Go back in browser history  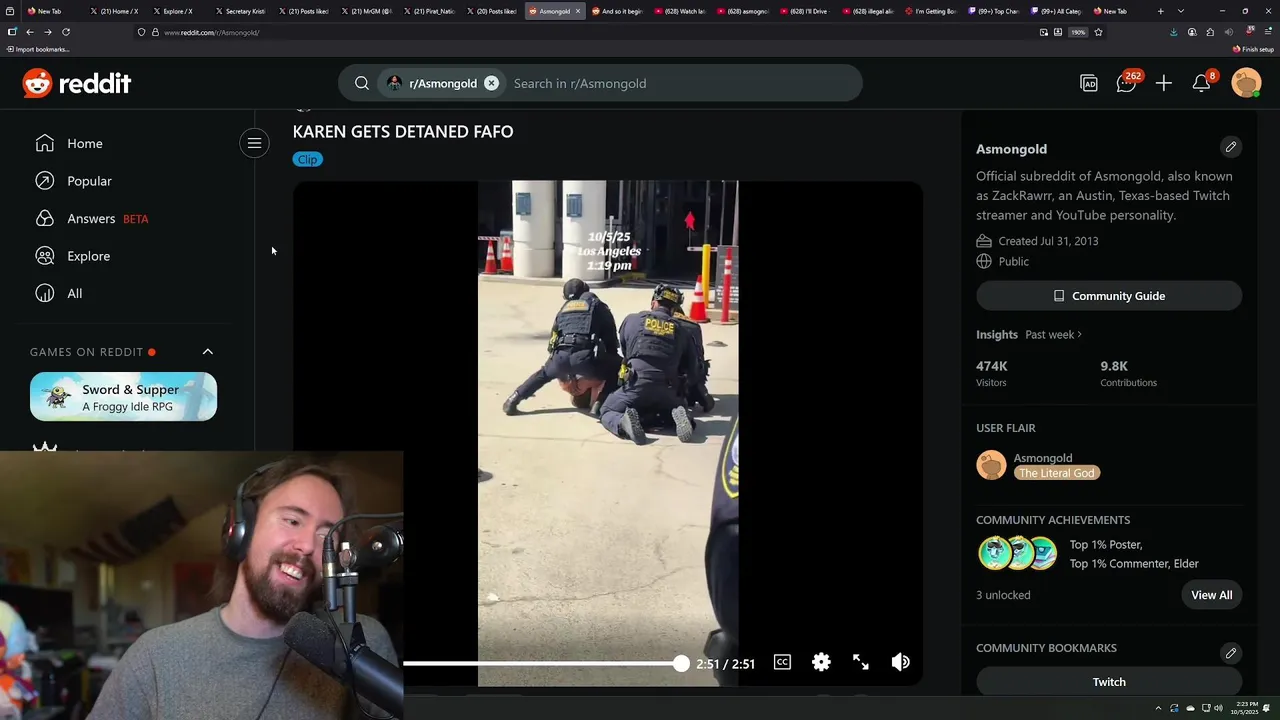[29, 32]
